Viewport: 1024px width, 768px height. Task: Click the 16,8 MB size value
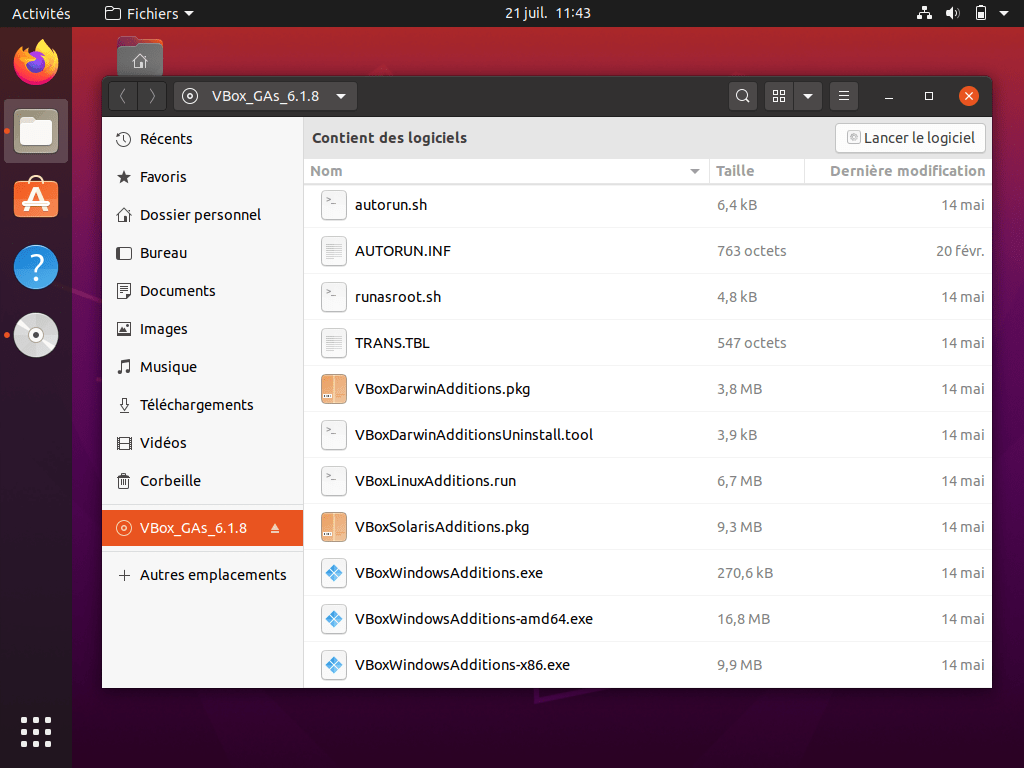point(744,618)
